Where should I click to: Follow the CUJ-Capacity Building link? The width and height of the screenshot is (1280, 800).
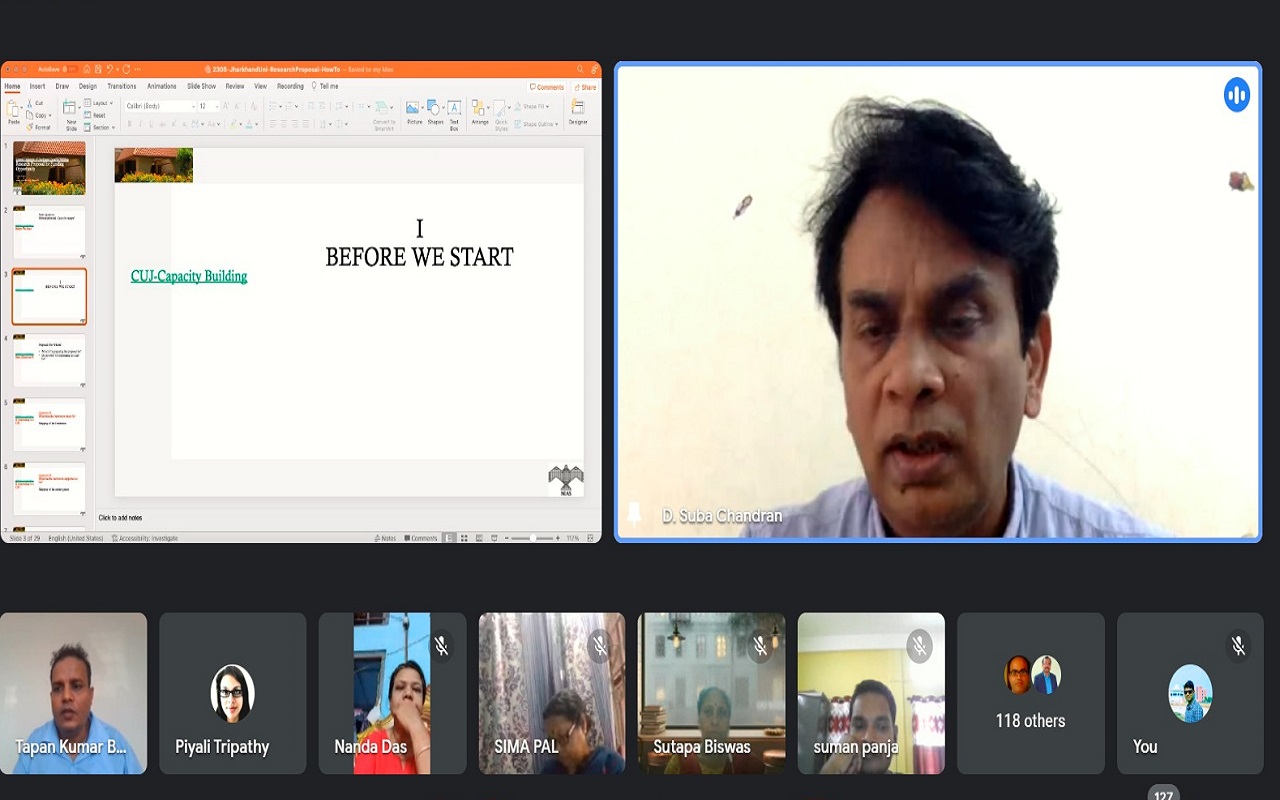point(189,277)
